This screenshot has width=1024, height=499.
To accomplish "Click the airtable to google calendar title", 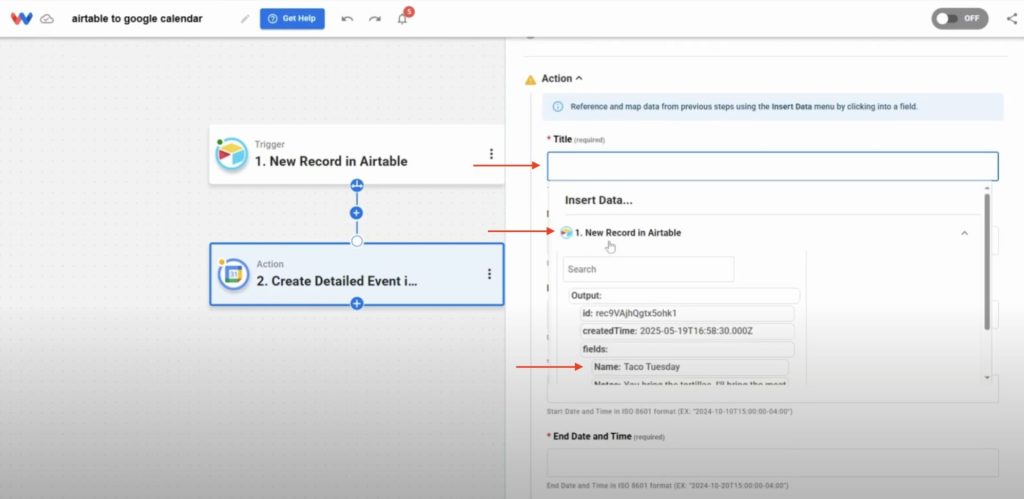I will (x=137, y=19).
